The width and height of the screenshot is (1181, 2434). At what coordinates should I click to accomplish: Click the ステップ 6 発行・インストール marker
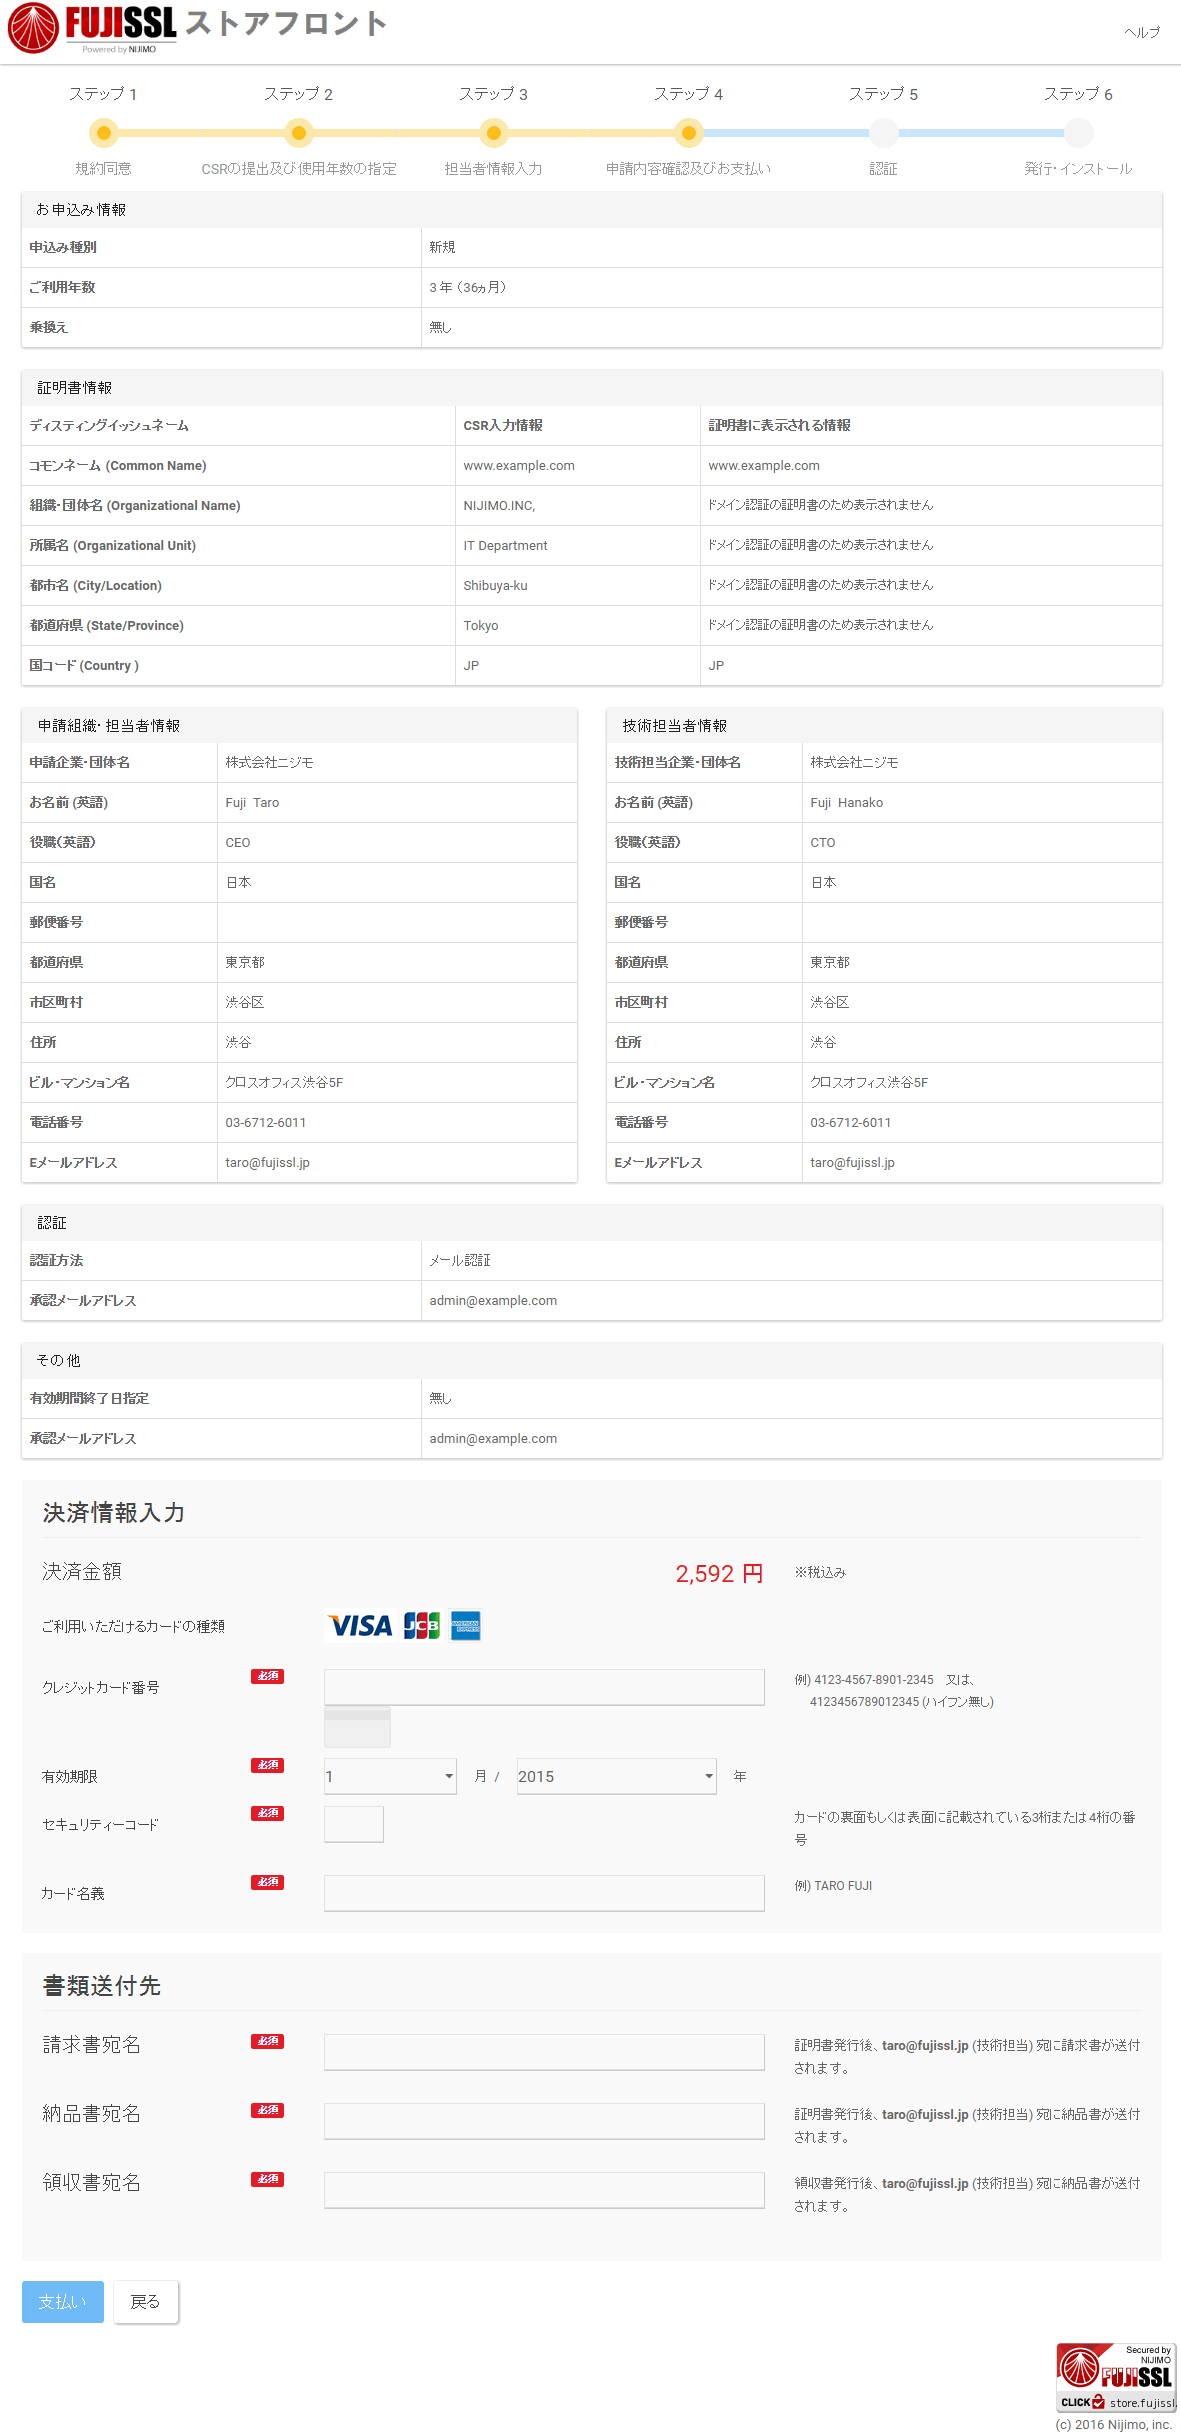coord(1078,132)
